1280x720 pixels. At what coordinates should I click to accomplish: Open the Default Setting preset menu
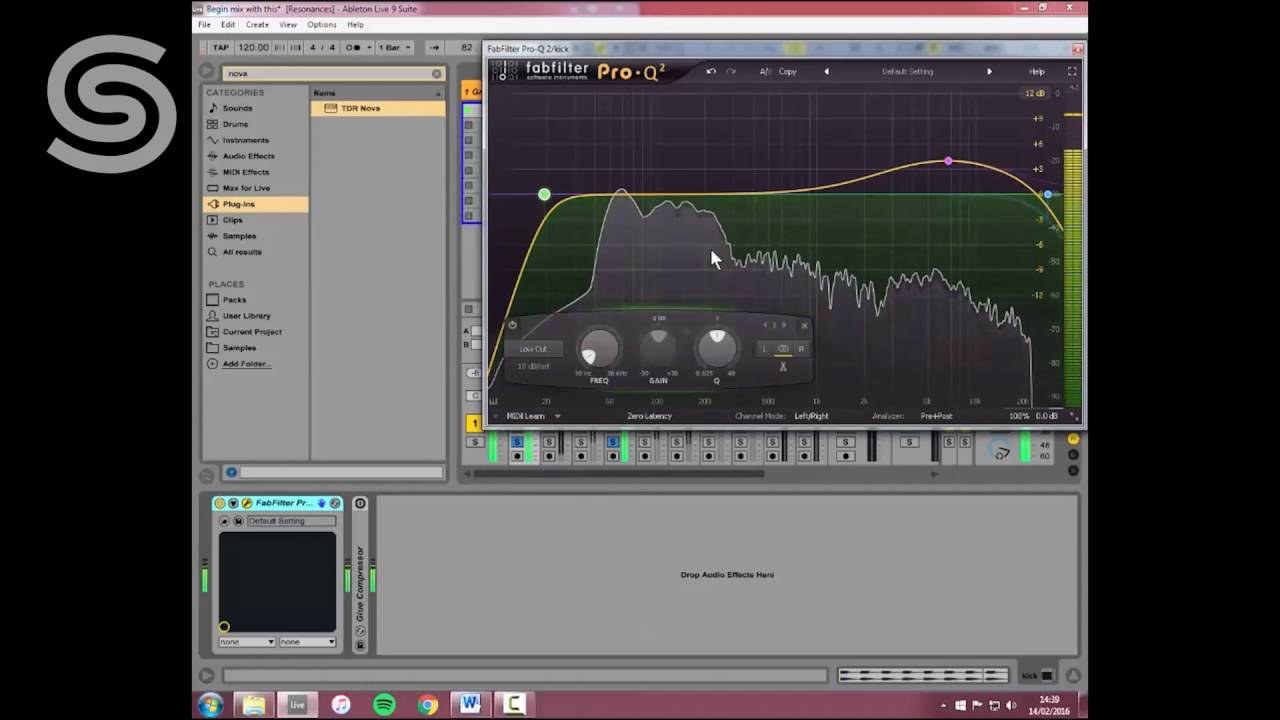click(x=907, y=71)
